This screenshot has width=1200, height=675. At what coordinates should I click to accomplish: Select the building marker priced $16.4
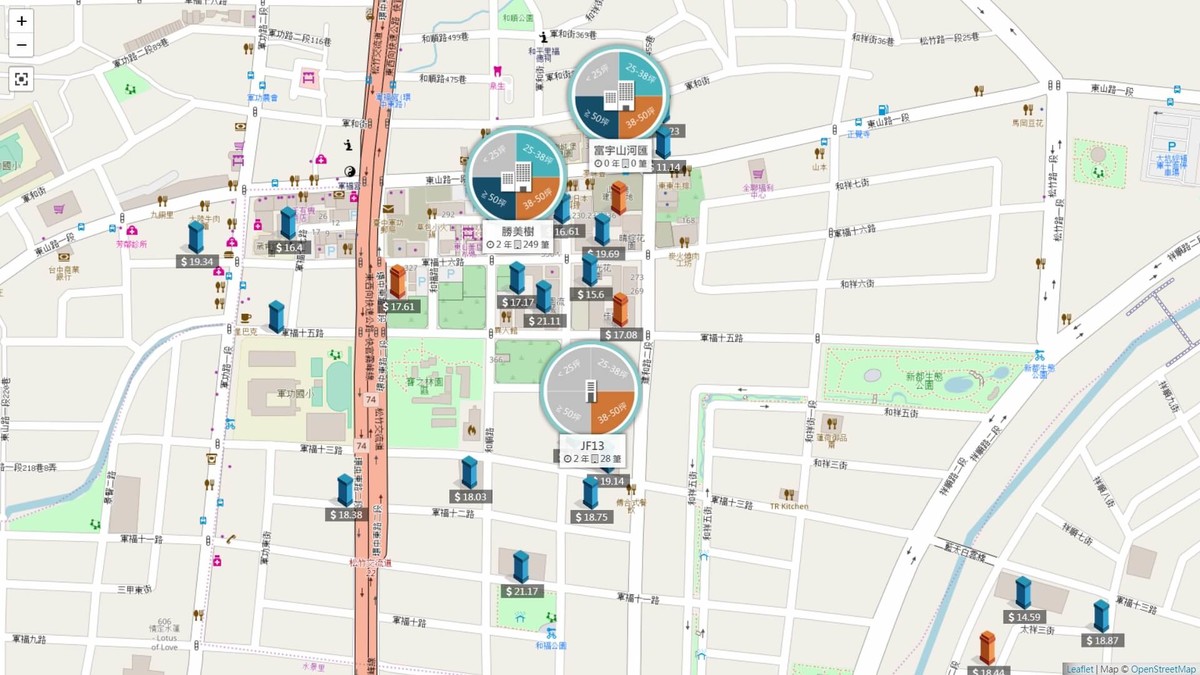pos(288,230)
